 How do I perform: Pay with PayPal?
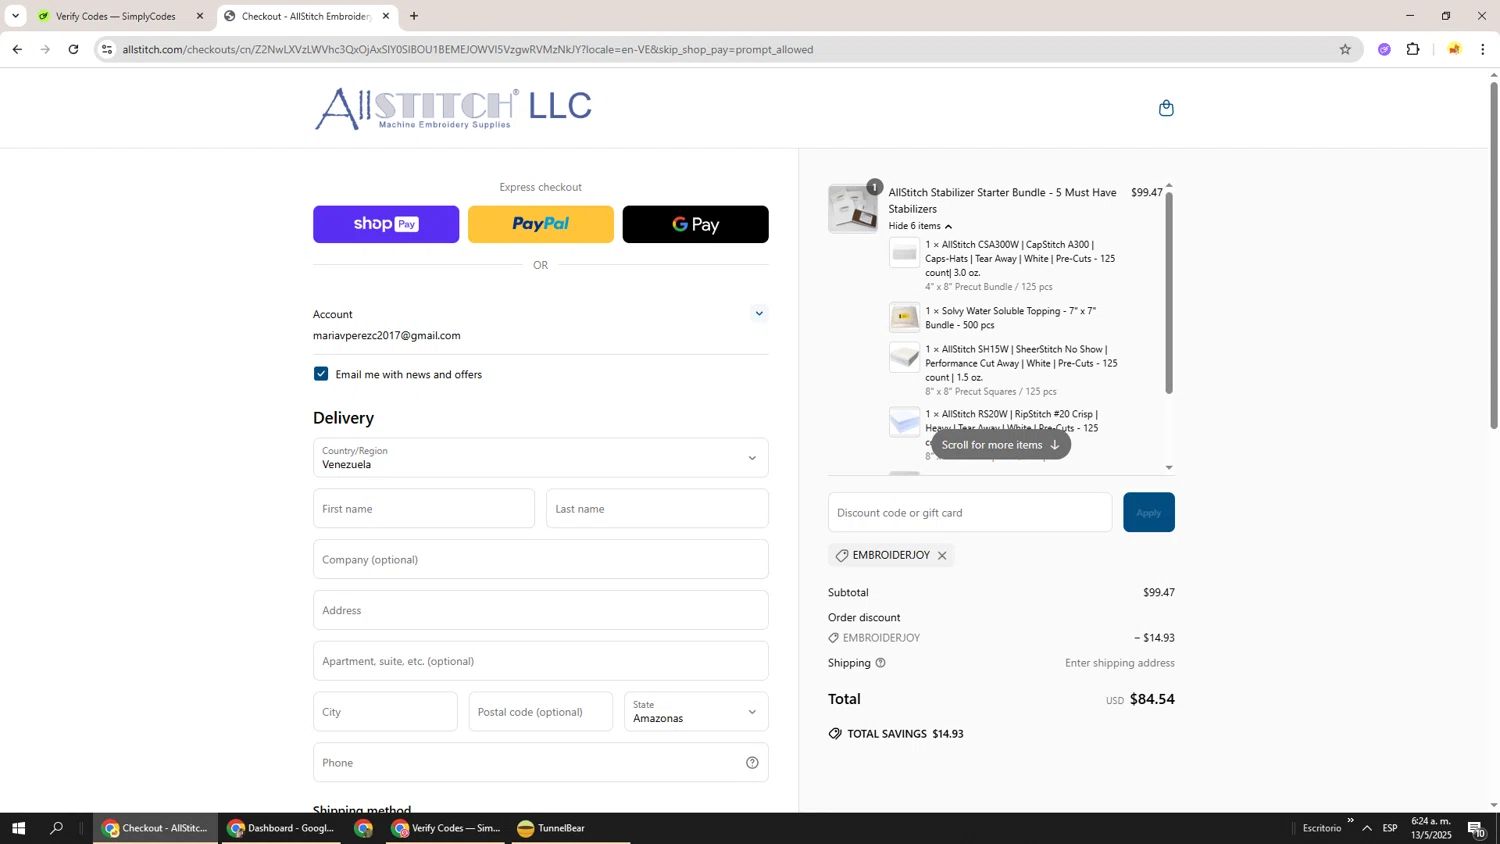[541, 224]
